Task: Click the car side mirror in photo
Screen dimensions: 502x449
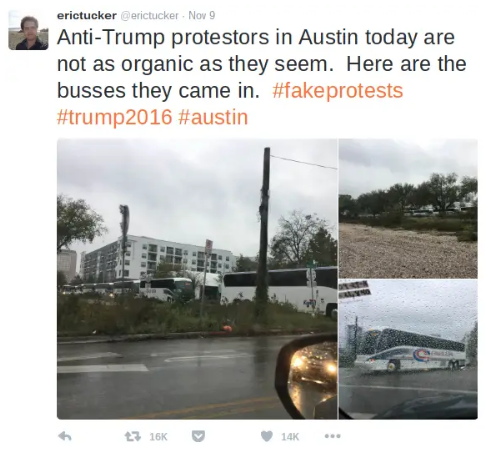Action: tap(306, 376)
